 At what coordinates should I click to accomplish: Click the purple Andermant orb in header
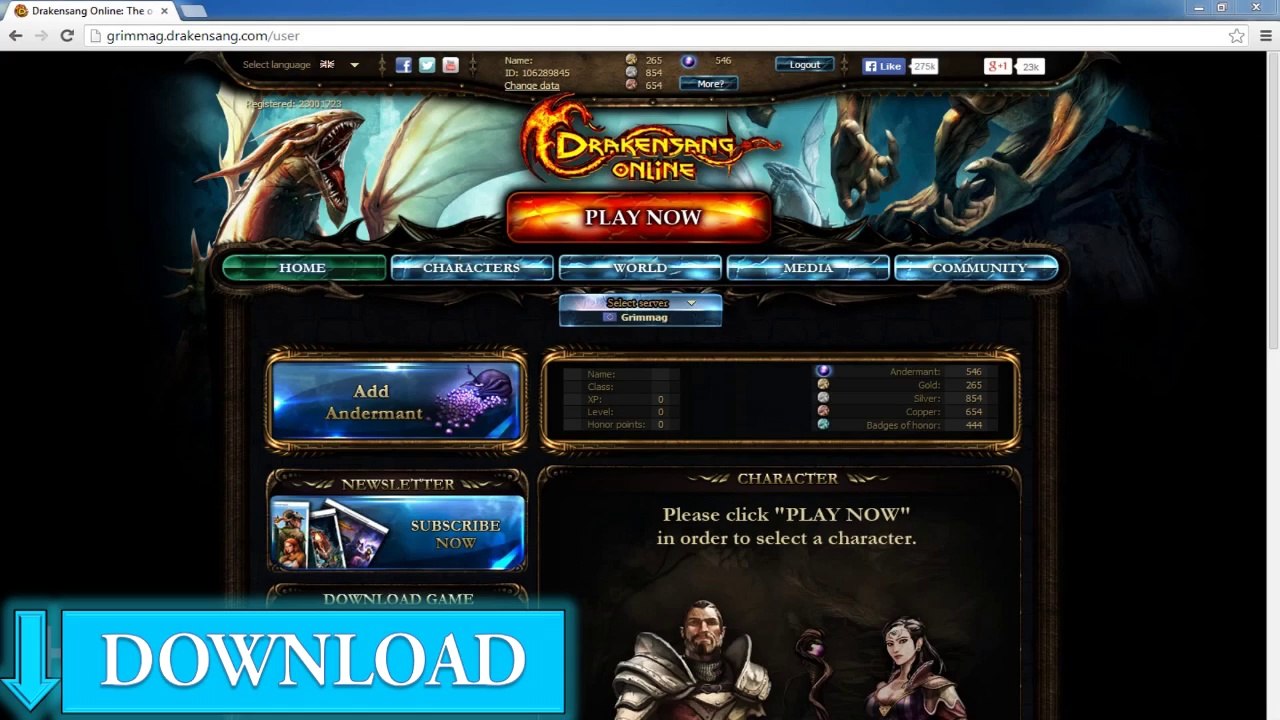(688, 61)
